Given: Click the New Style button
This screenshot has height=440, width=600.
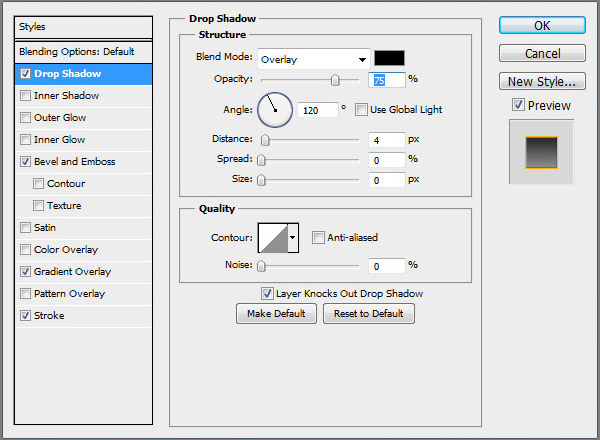Looking at the screenshot, I should (542, 81).
